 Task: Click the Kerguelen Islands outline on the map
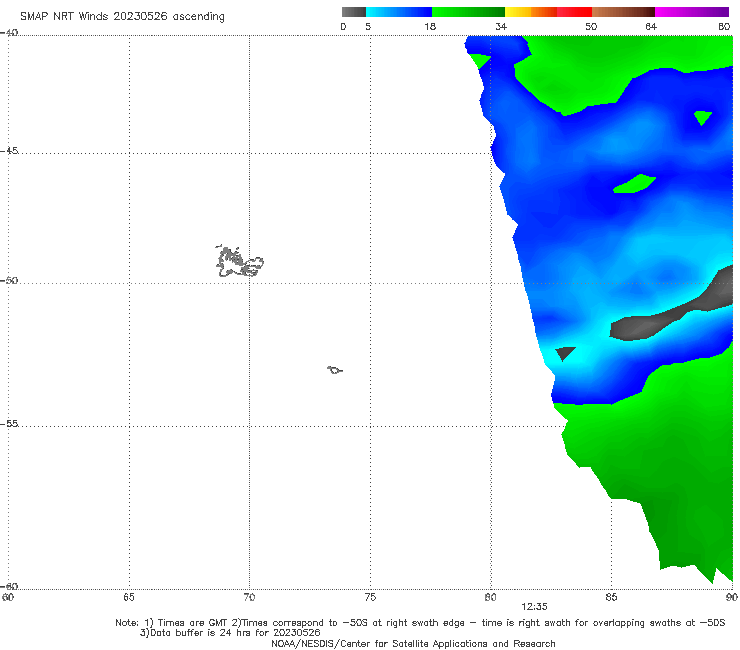pyautogui.click(x=239, y=261)
